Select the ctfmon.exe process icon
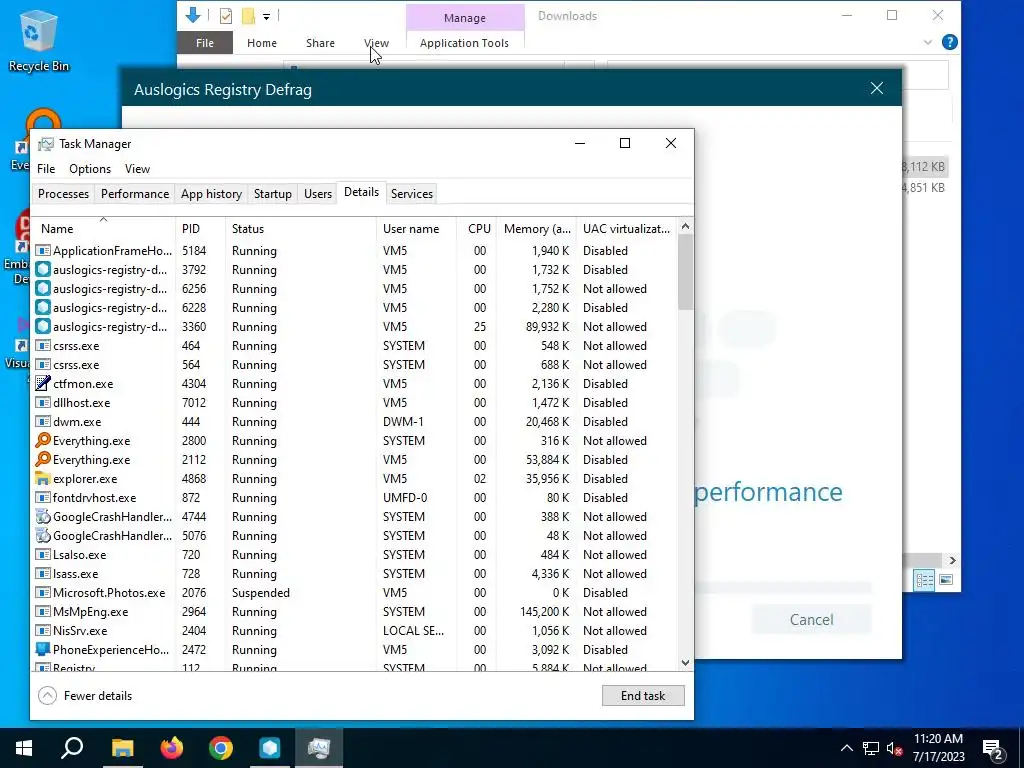The width and height of the screenshot is (1024, 768). (43, 383)
